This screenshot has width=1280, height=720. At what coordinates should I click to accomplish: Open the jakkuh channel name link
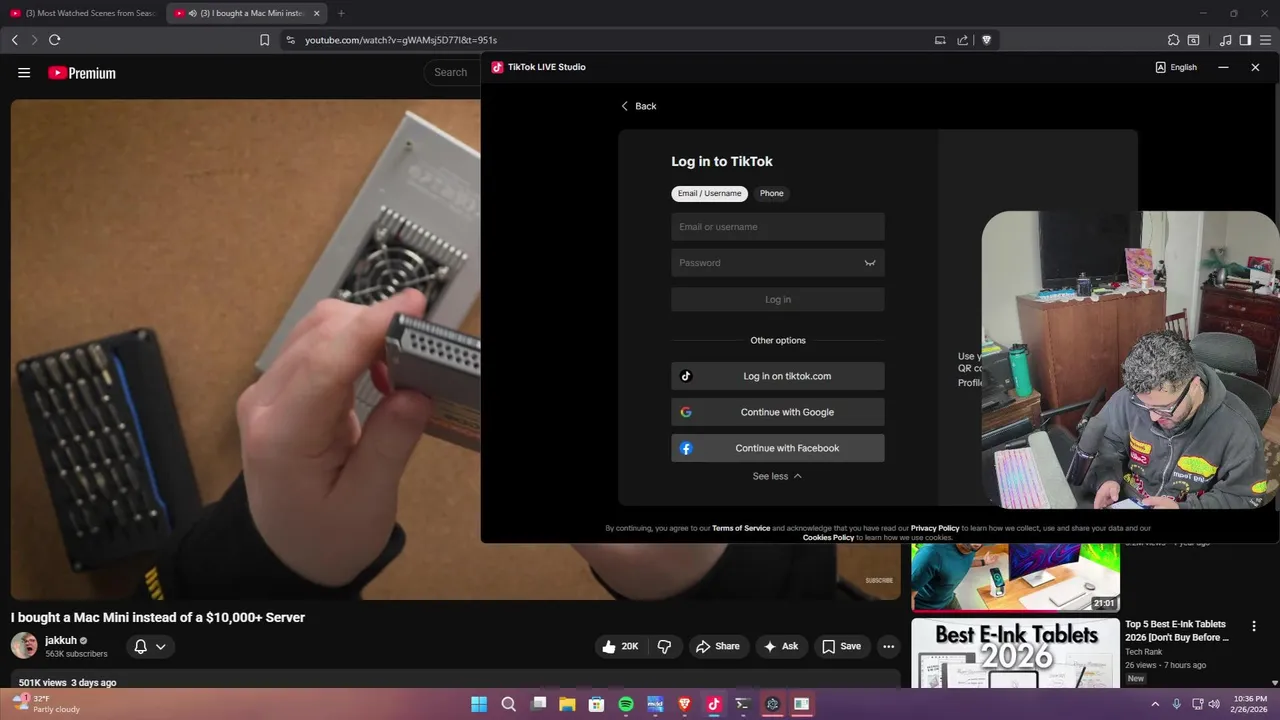pos(61,640)
